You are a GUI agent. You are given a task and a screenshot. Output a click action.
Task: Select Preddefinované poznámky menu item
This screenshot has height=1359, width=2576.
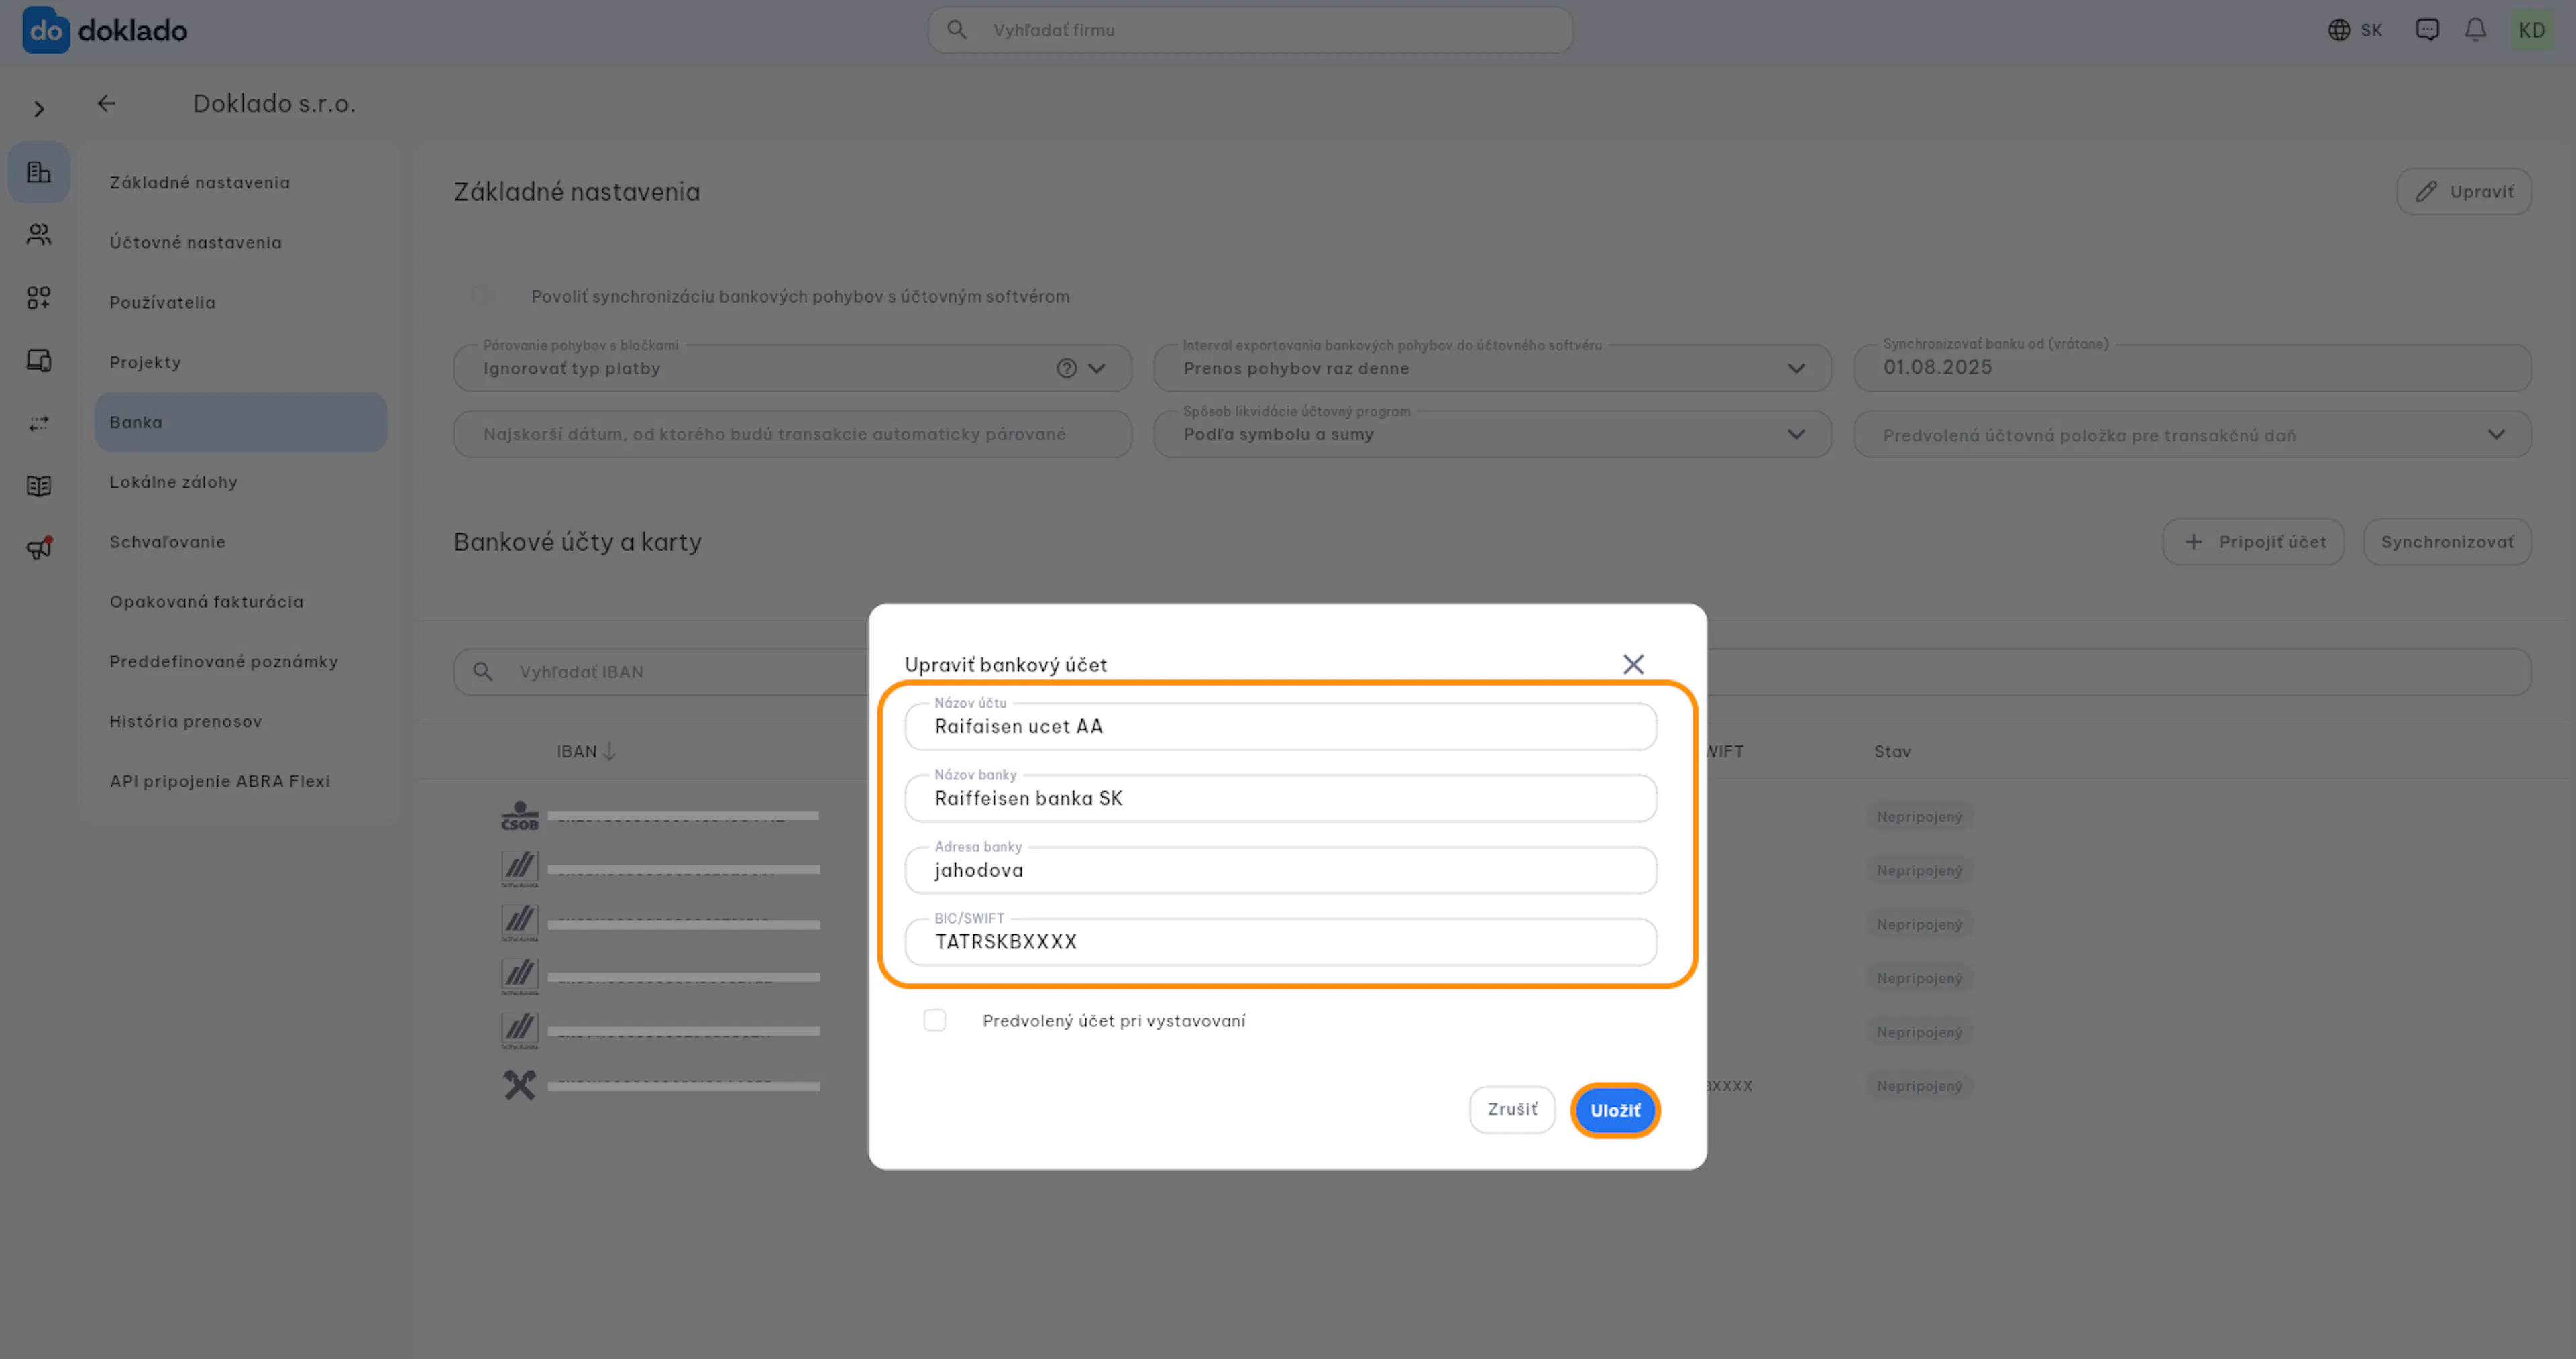click(x=240, y=662)
